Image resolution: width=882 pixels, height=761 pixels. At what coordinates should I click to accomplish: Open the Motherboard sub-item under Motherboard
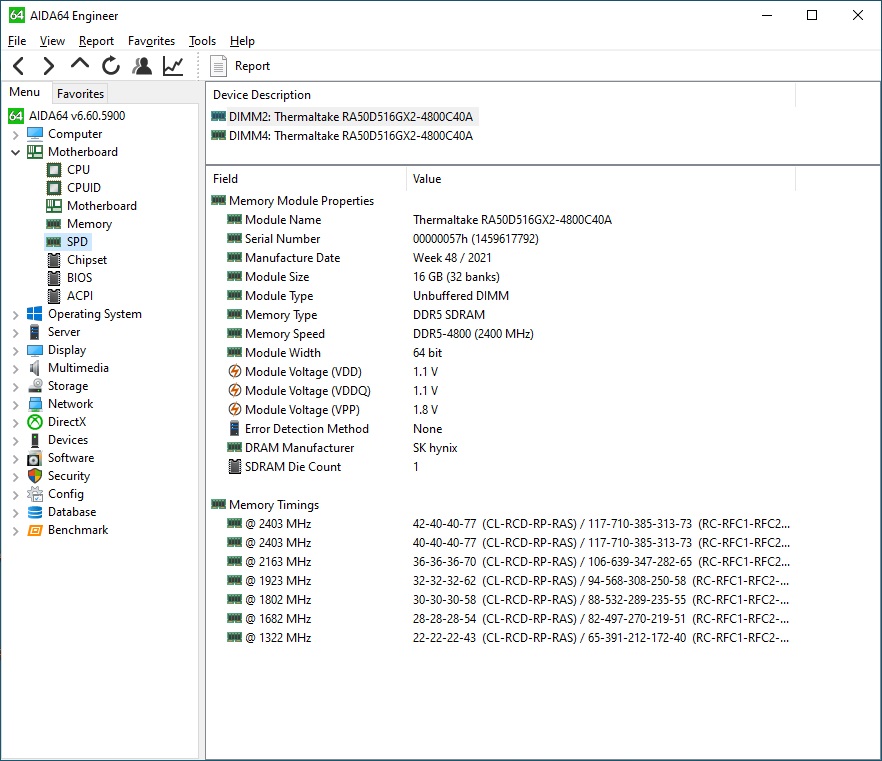pos(102,206)
